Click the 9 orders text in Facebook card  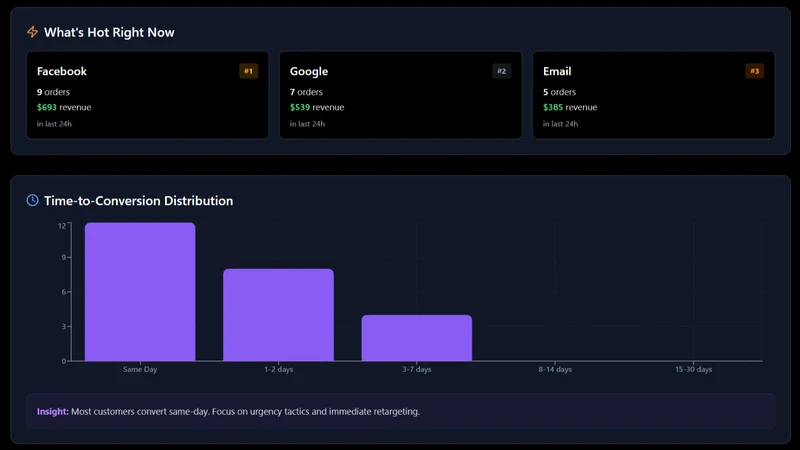tap(53, 92)
